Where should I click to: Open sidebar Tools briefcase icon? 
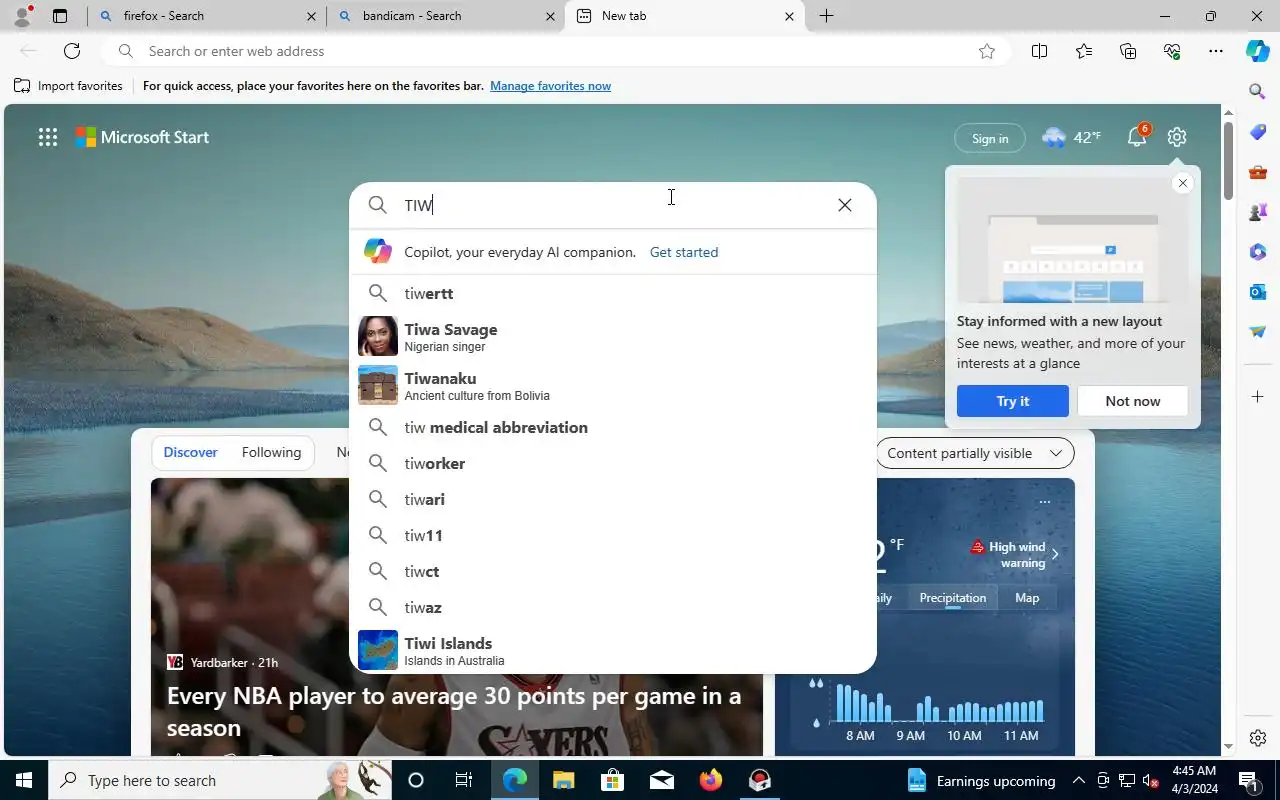[x=1258, y=172]
